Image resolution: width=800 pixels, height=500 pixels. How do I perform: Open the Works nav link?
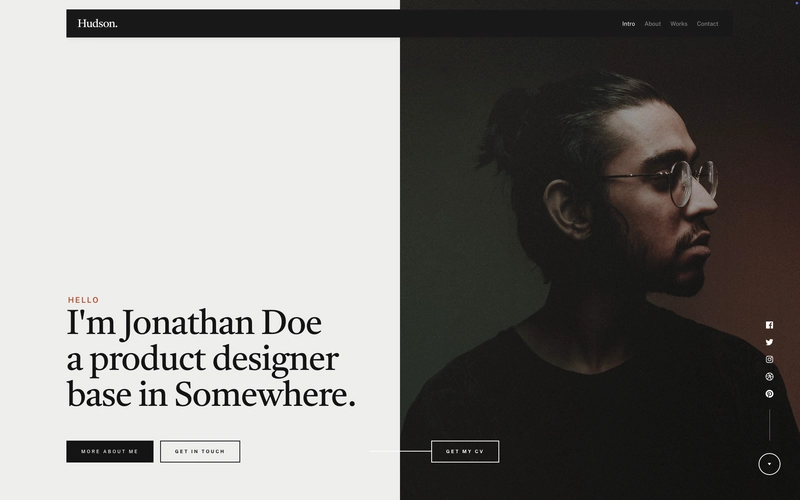tap(679, 24)
